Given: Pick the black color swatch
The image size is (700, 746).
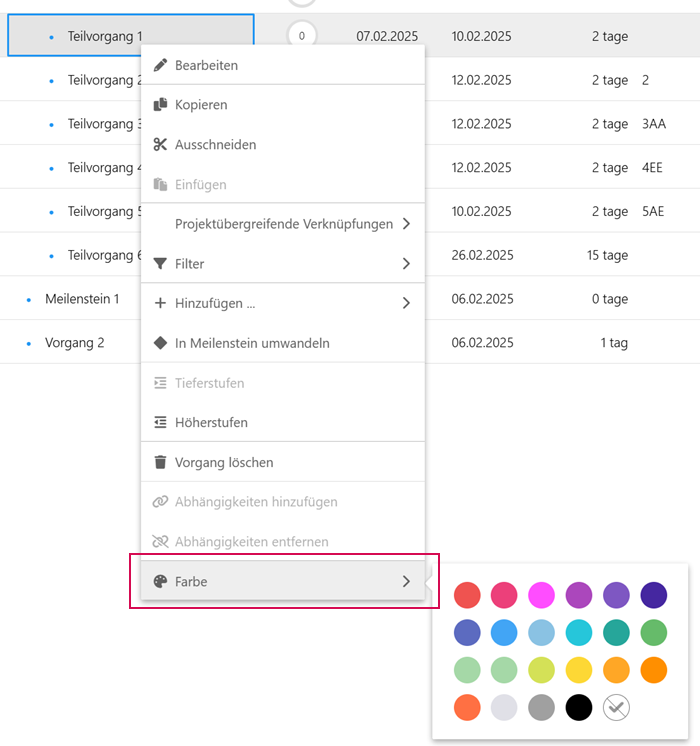Looking at the screenshot, I should coord(579,708).
